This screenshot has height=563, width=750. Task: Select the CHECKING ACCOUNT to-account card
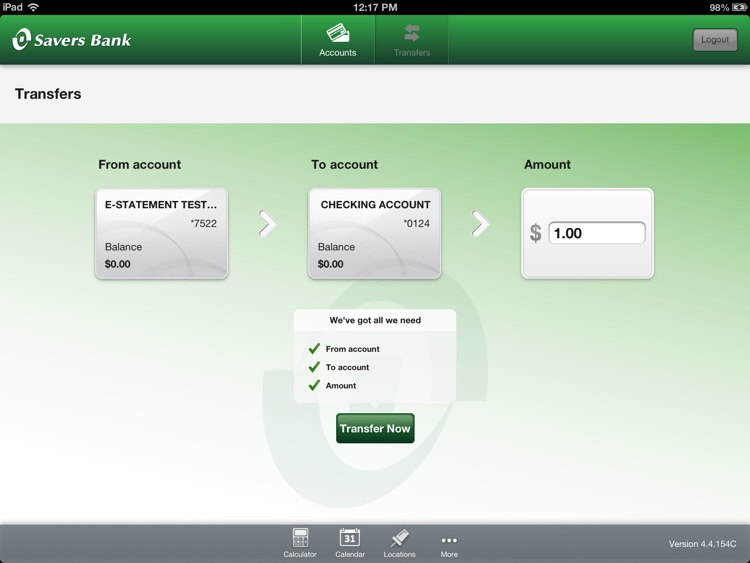[375, 233]
